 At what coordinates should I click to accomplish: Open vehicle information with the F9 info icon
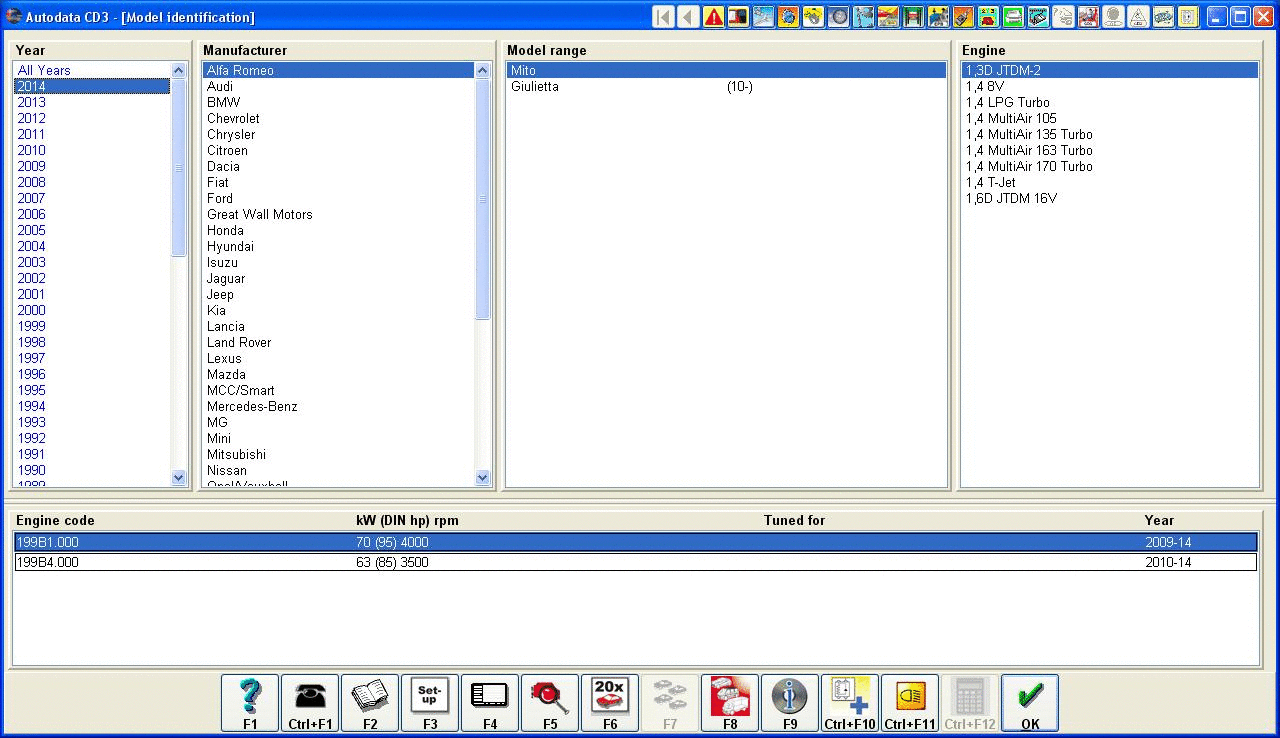coord(790,700)
